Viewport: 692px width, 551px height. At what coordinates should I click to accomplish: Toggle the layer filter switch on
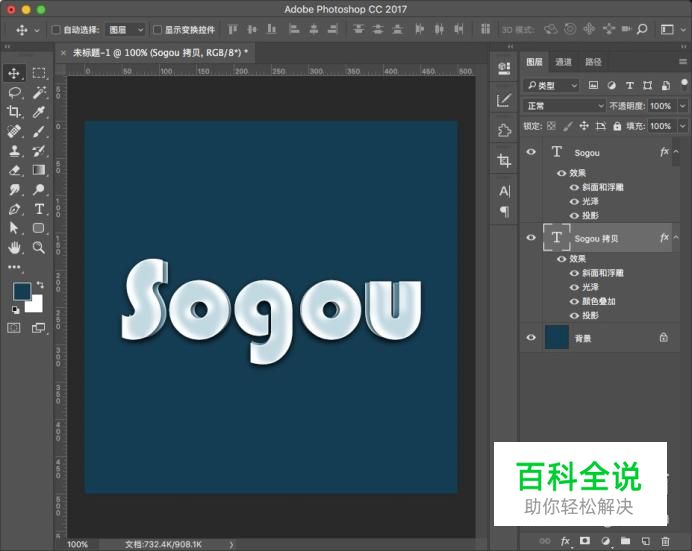point(684,84)
